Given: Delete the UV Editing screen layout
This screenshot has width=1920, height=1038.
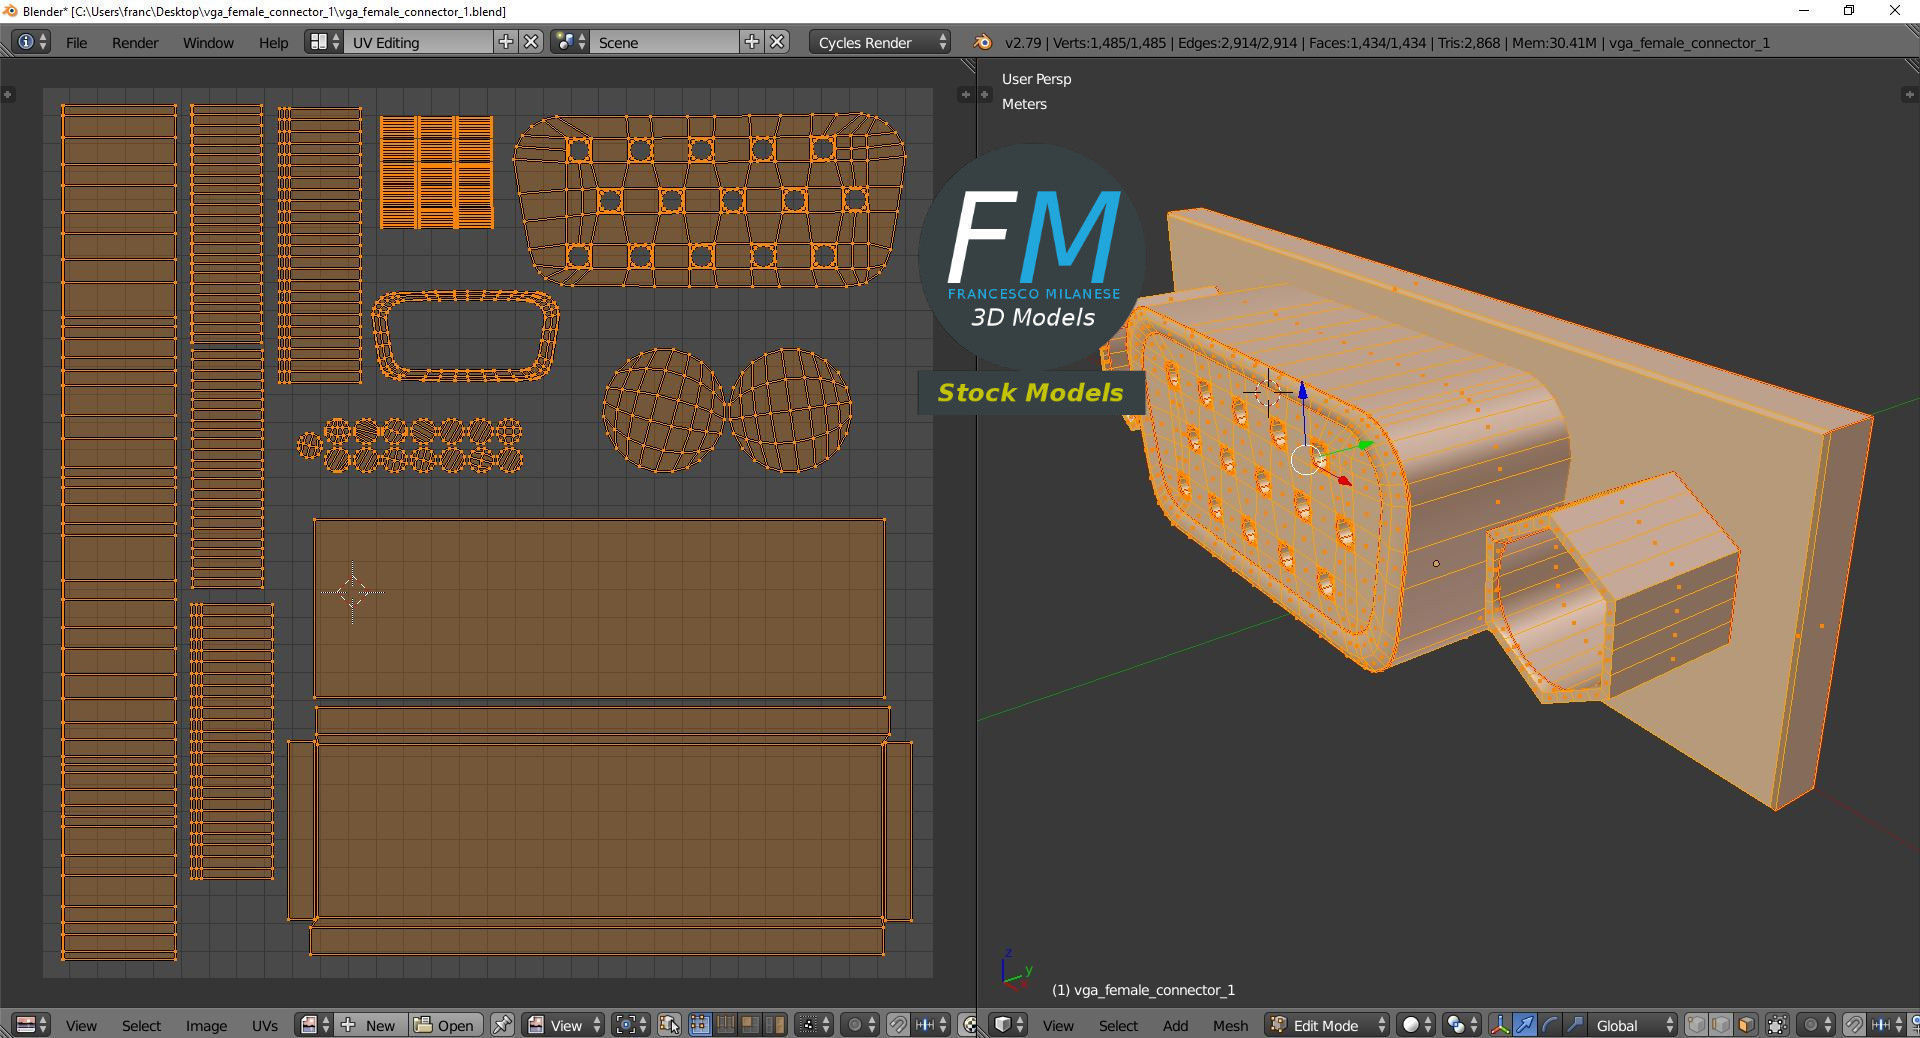Looking at the screenshot, I should pyautogui.click(x=531, y=42).
